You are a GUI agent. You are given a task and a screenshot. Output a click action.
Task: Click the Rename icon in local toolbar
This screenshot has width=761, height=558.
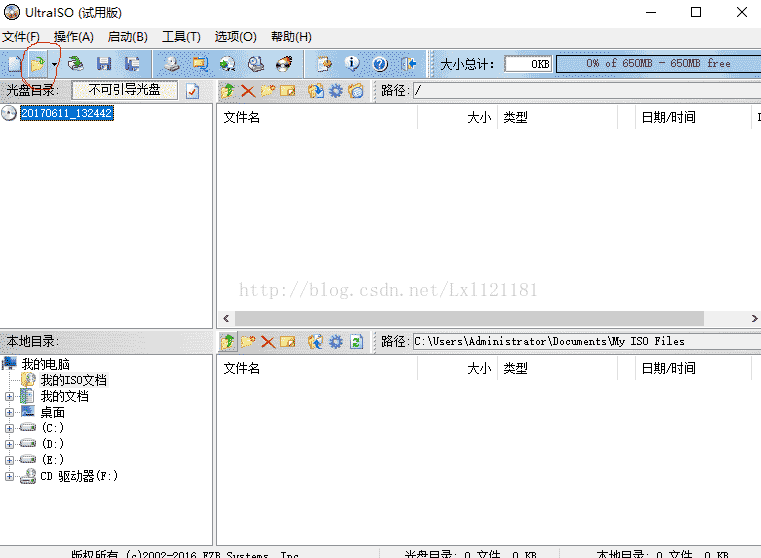[288, 342]
